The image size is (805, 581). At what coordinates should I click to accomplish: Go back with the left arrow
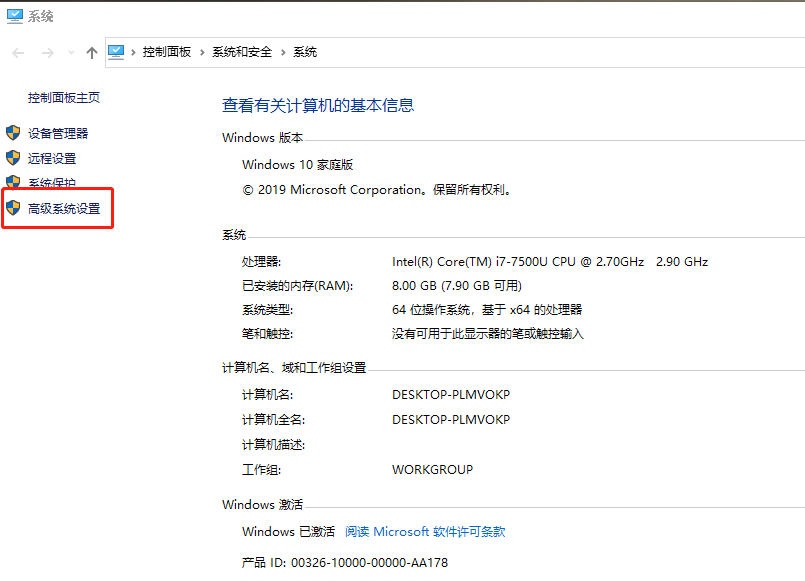(18, 52)
